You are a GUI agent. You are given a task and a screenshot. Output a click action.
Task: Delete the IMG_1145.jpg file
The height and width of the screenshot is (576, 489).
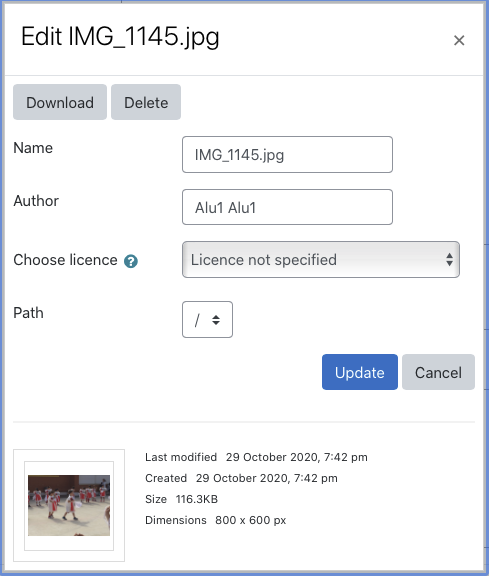pos(146,102)
